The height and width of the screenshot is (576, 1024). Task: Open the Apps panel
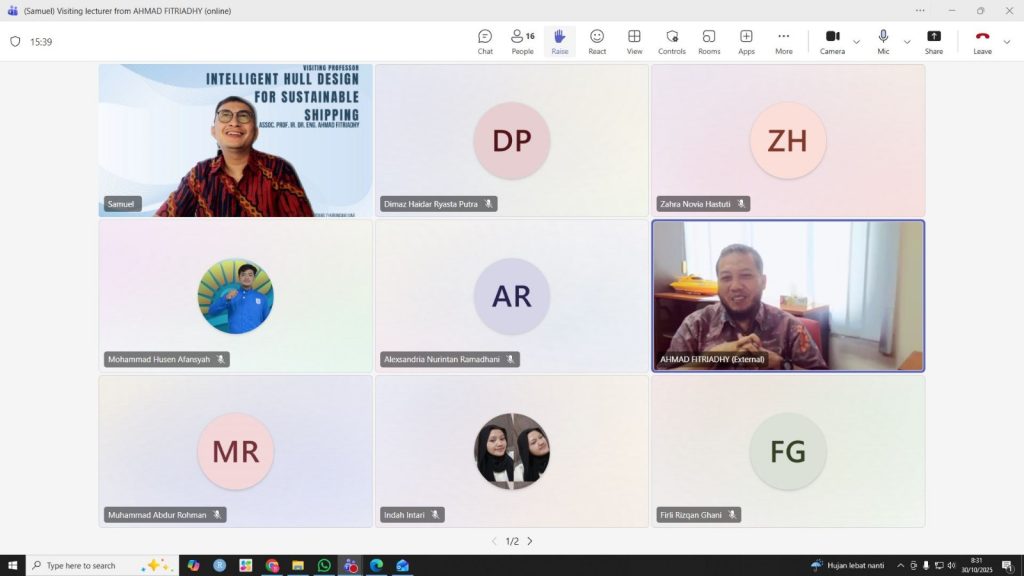[x=746, y=41]
